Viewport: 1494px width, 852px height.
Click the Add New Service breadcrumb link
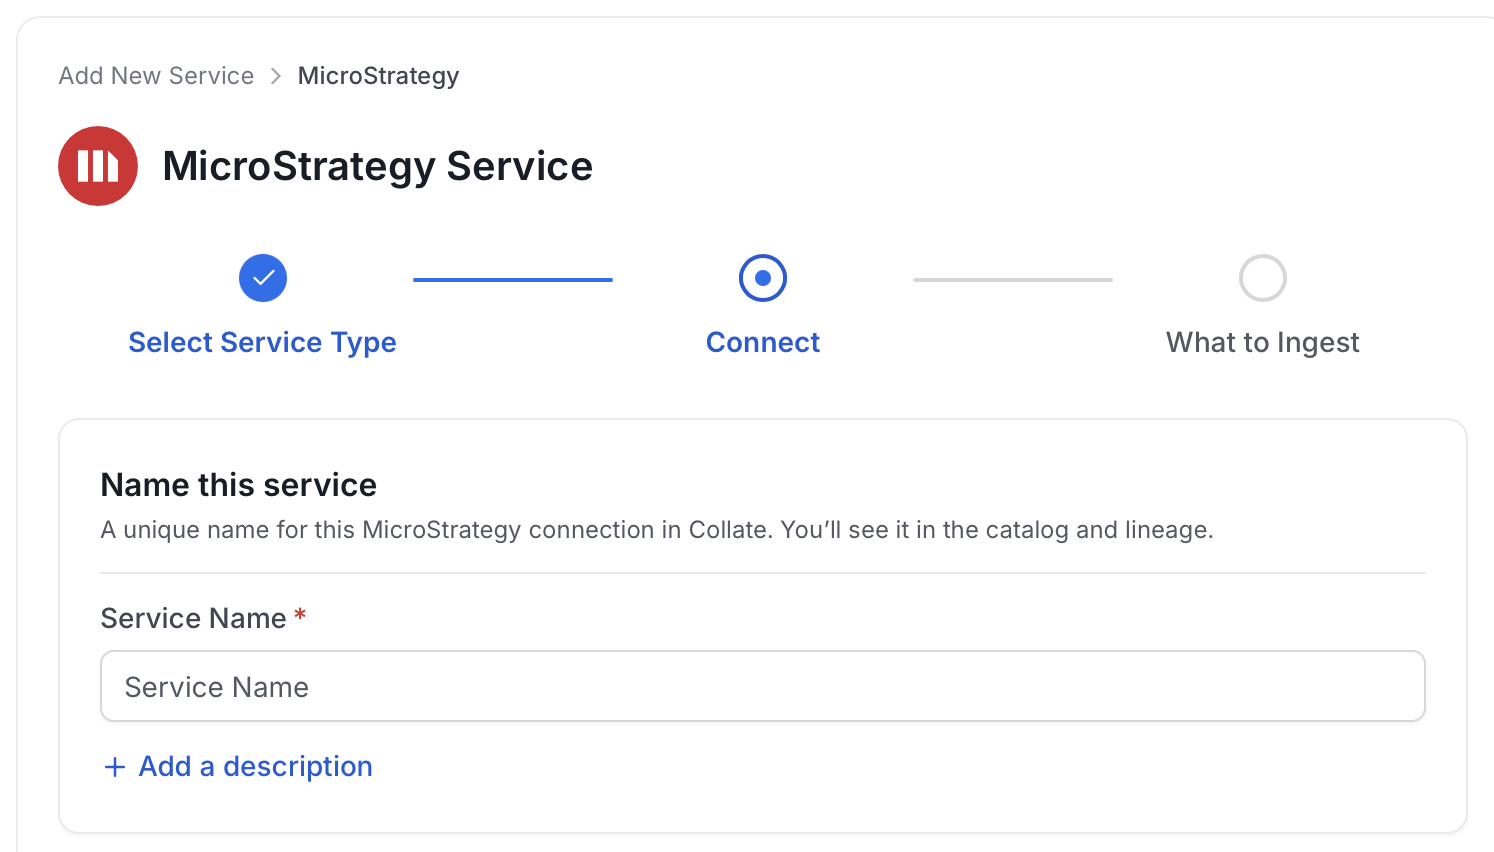156,76
